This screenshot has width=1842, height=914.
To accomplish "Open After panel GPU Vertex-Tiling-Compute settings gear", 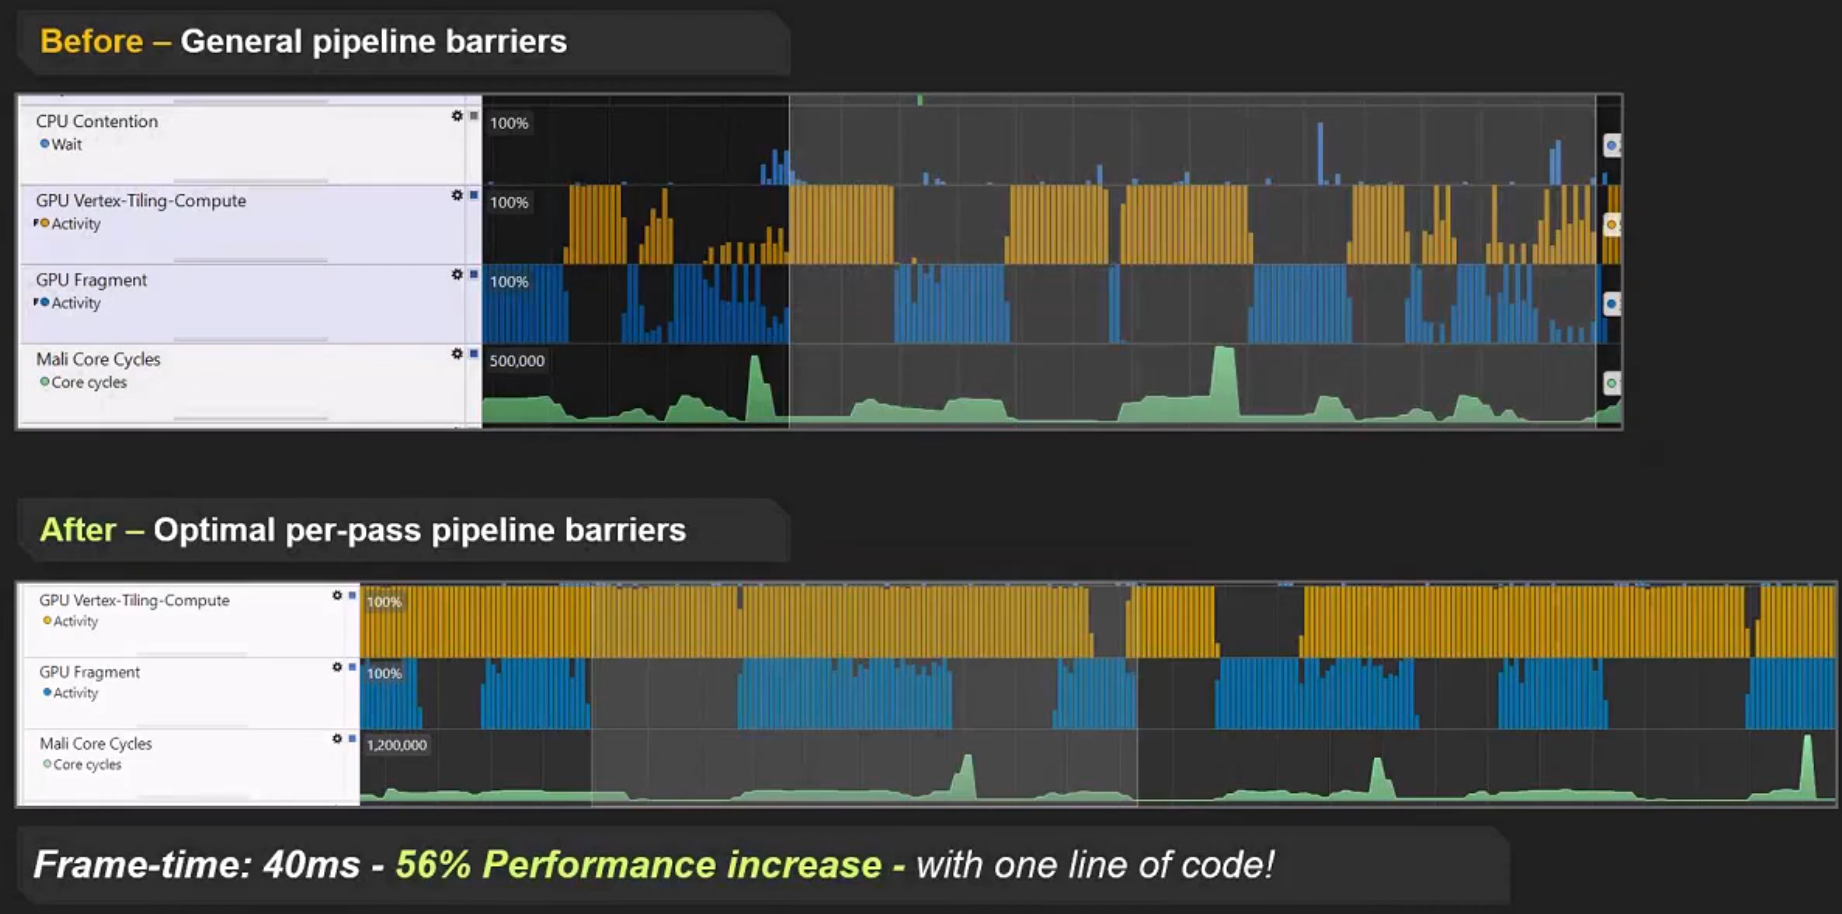I will (337, 595).
